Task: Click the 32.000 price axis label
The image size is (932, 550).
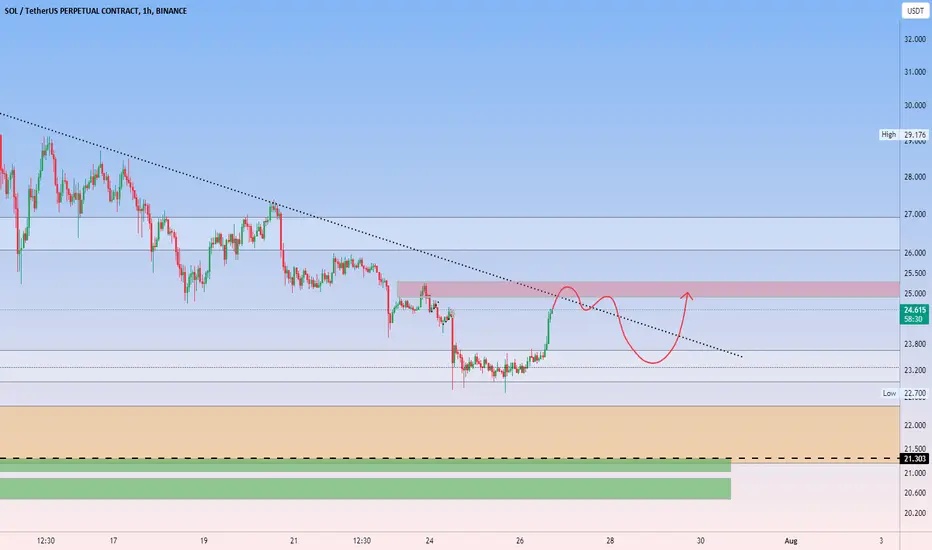Action: point(915,39)
